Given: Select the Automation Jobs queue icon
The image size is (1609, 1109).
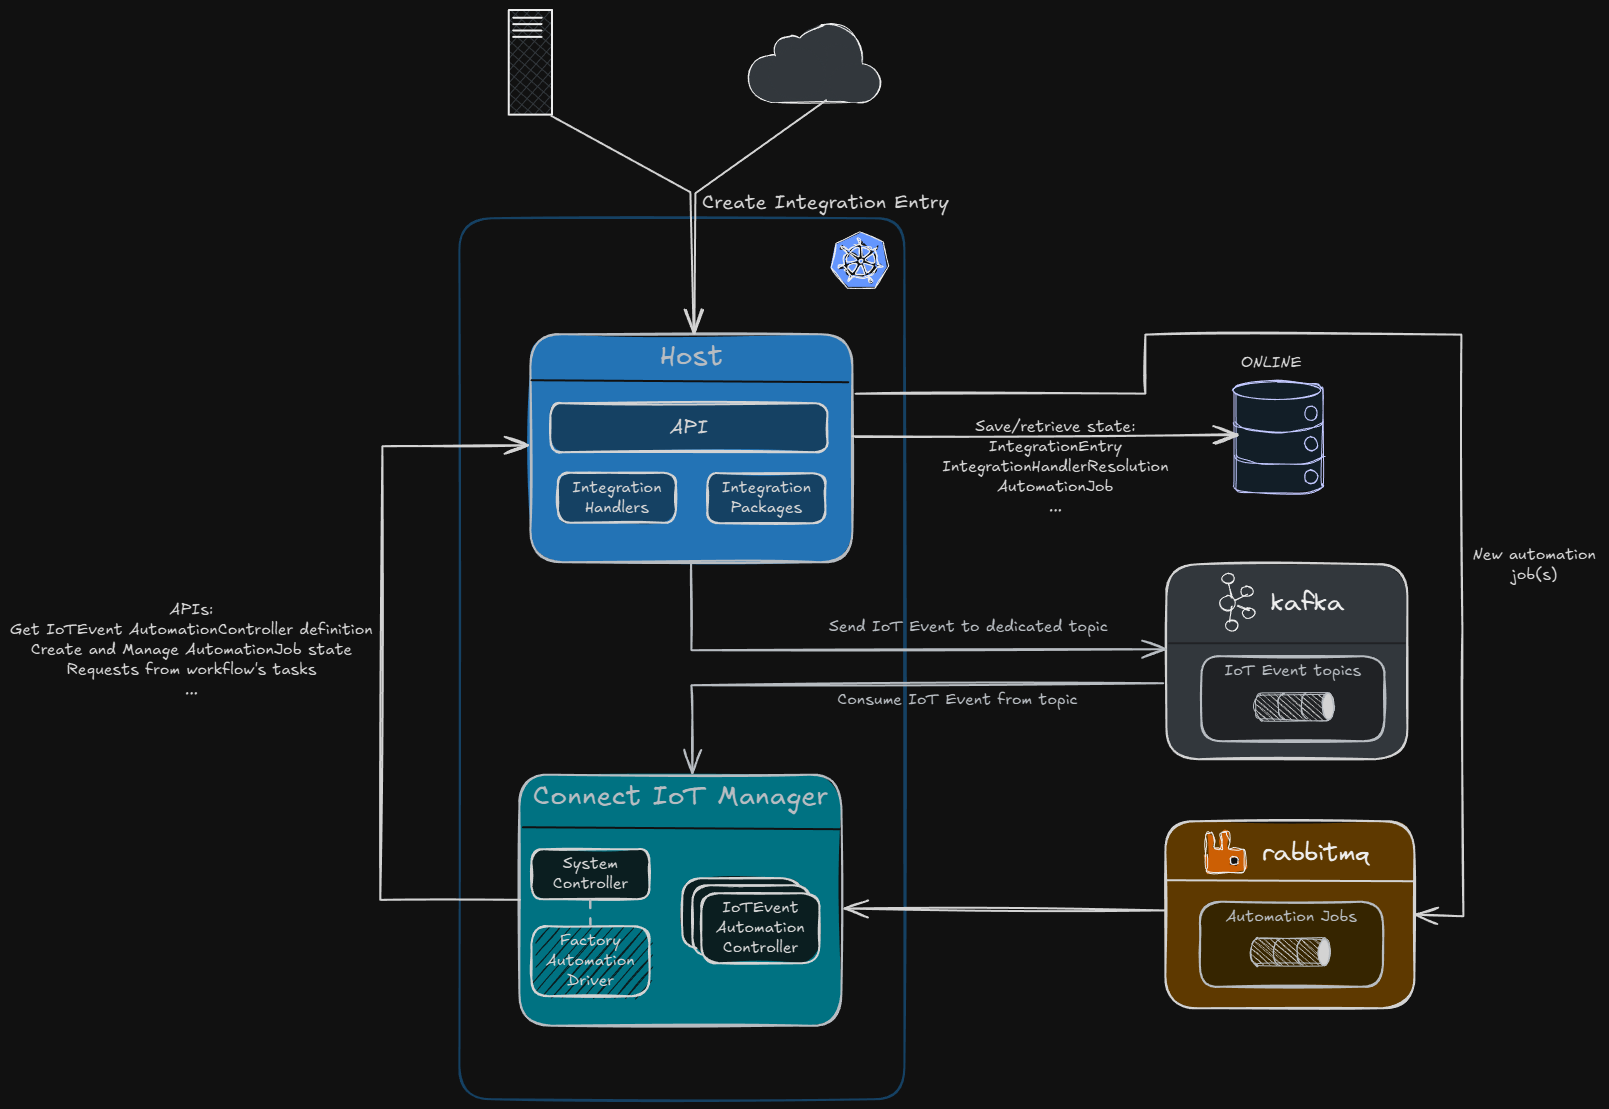Looking at the screenshot, I should point(1290,952).
